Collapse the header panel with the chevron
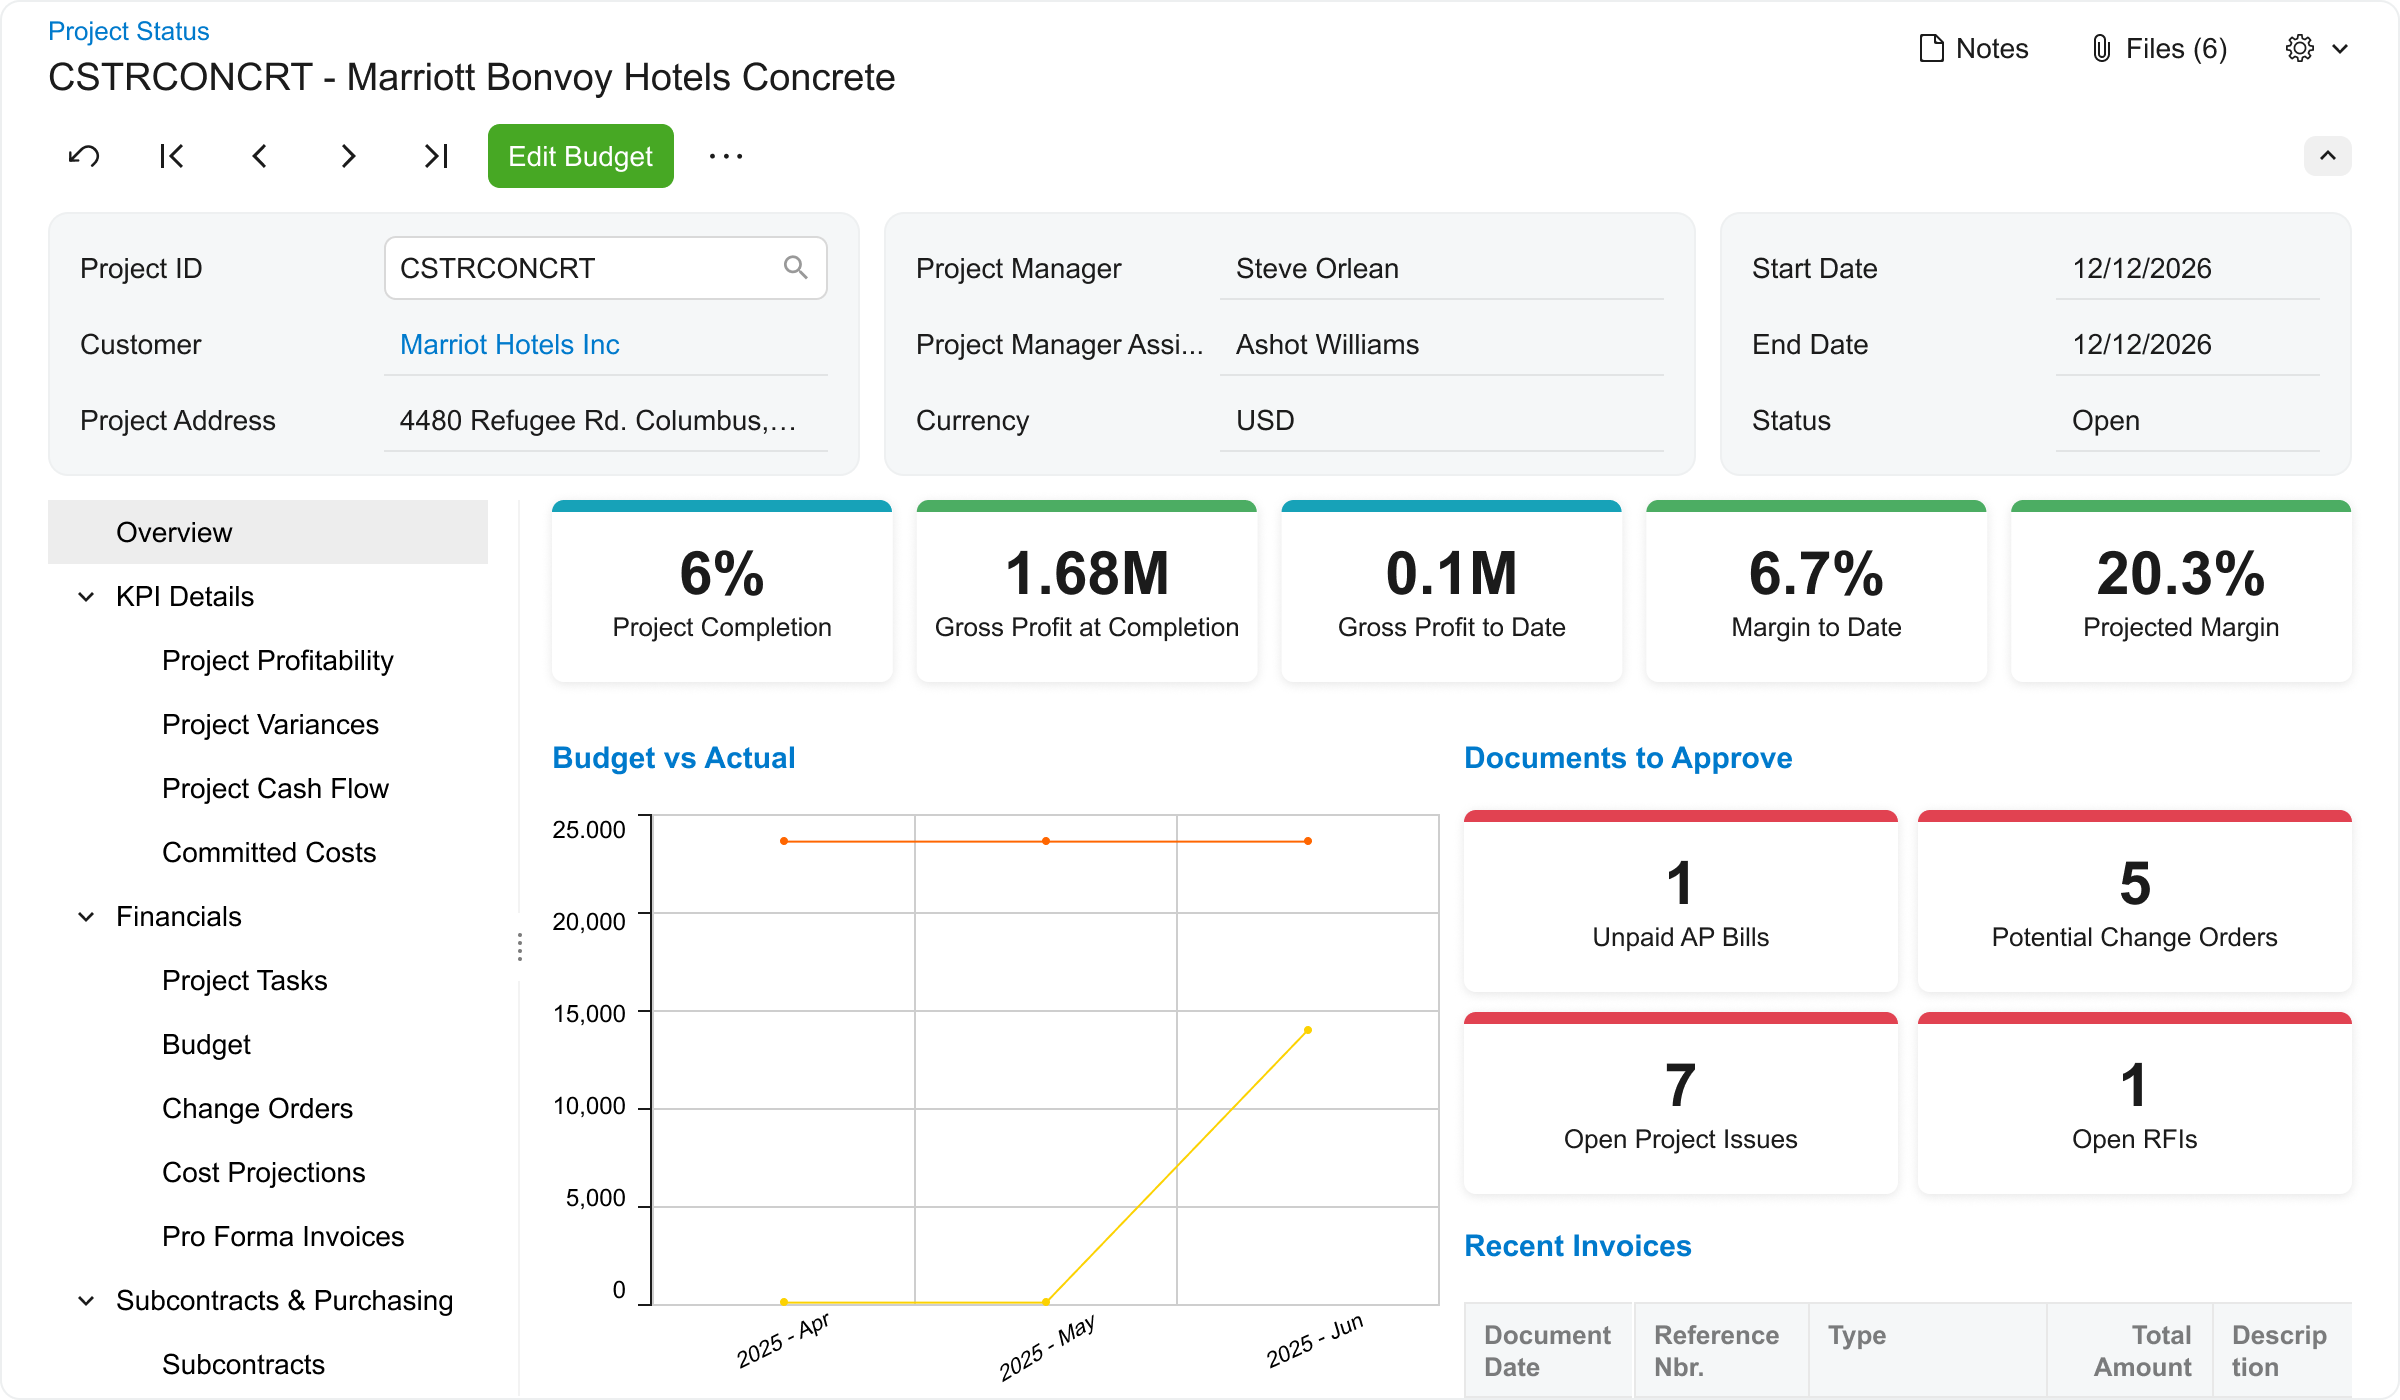2400x1400 pixels. click(2329, 156)
